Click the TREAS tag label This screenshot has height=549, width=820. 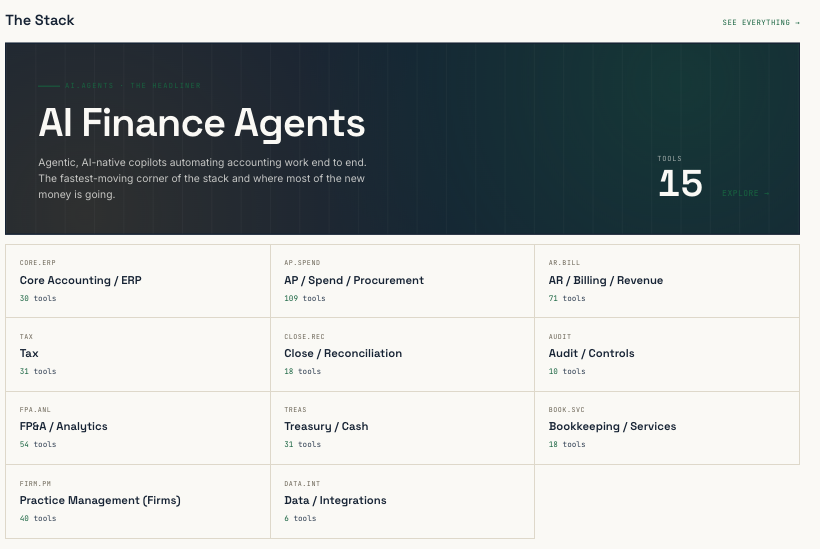pyautogui.click(x=295, y=409)
